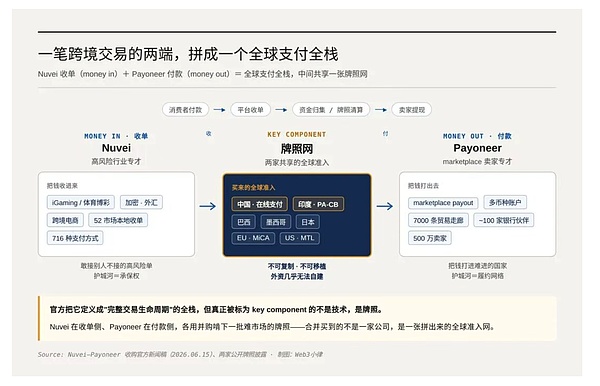Screen dimensions: 600x386
Task: Click the text '外资几乎无法自建'
Action: pos(297,277)
